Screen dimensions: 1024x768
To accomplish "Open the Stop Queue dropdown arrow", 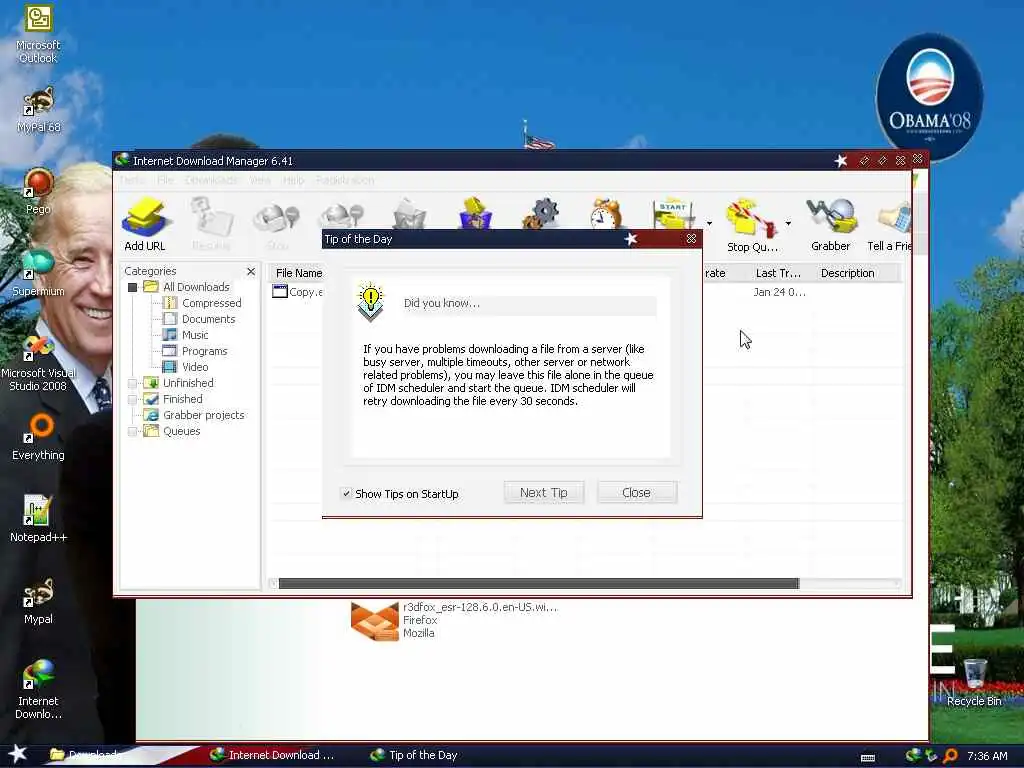I will [788, 224].
